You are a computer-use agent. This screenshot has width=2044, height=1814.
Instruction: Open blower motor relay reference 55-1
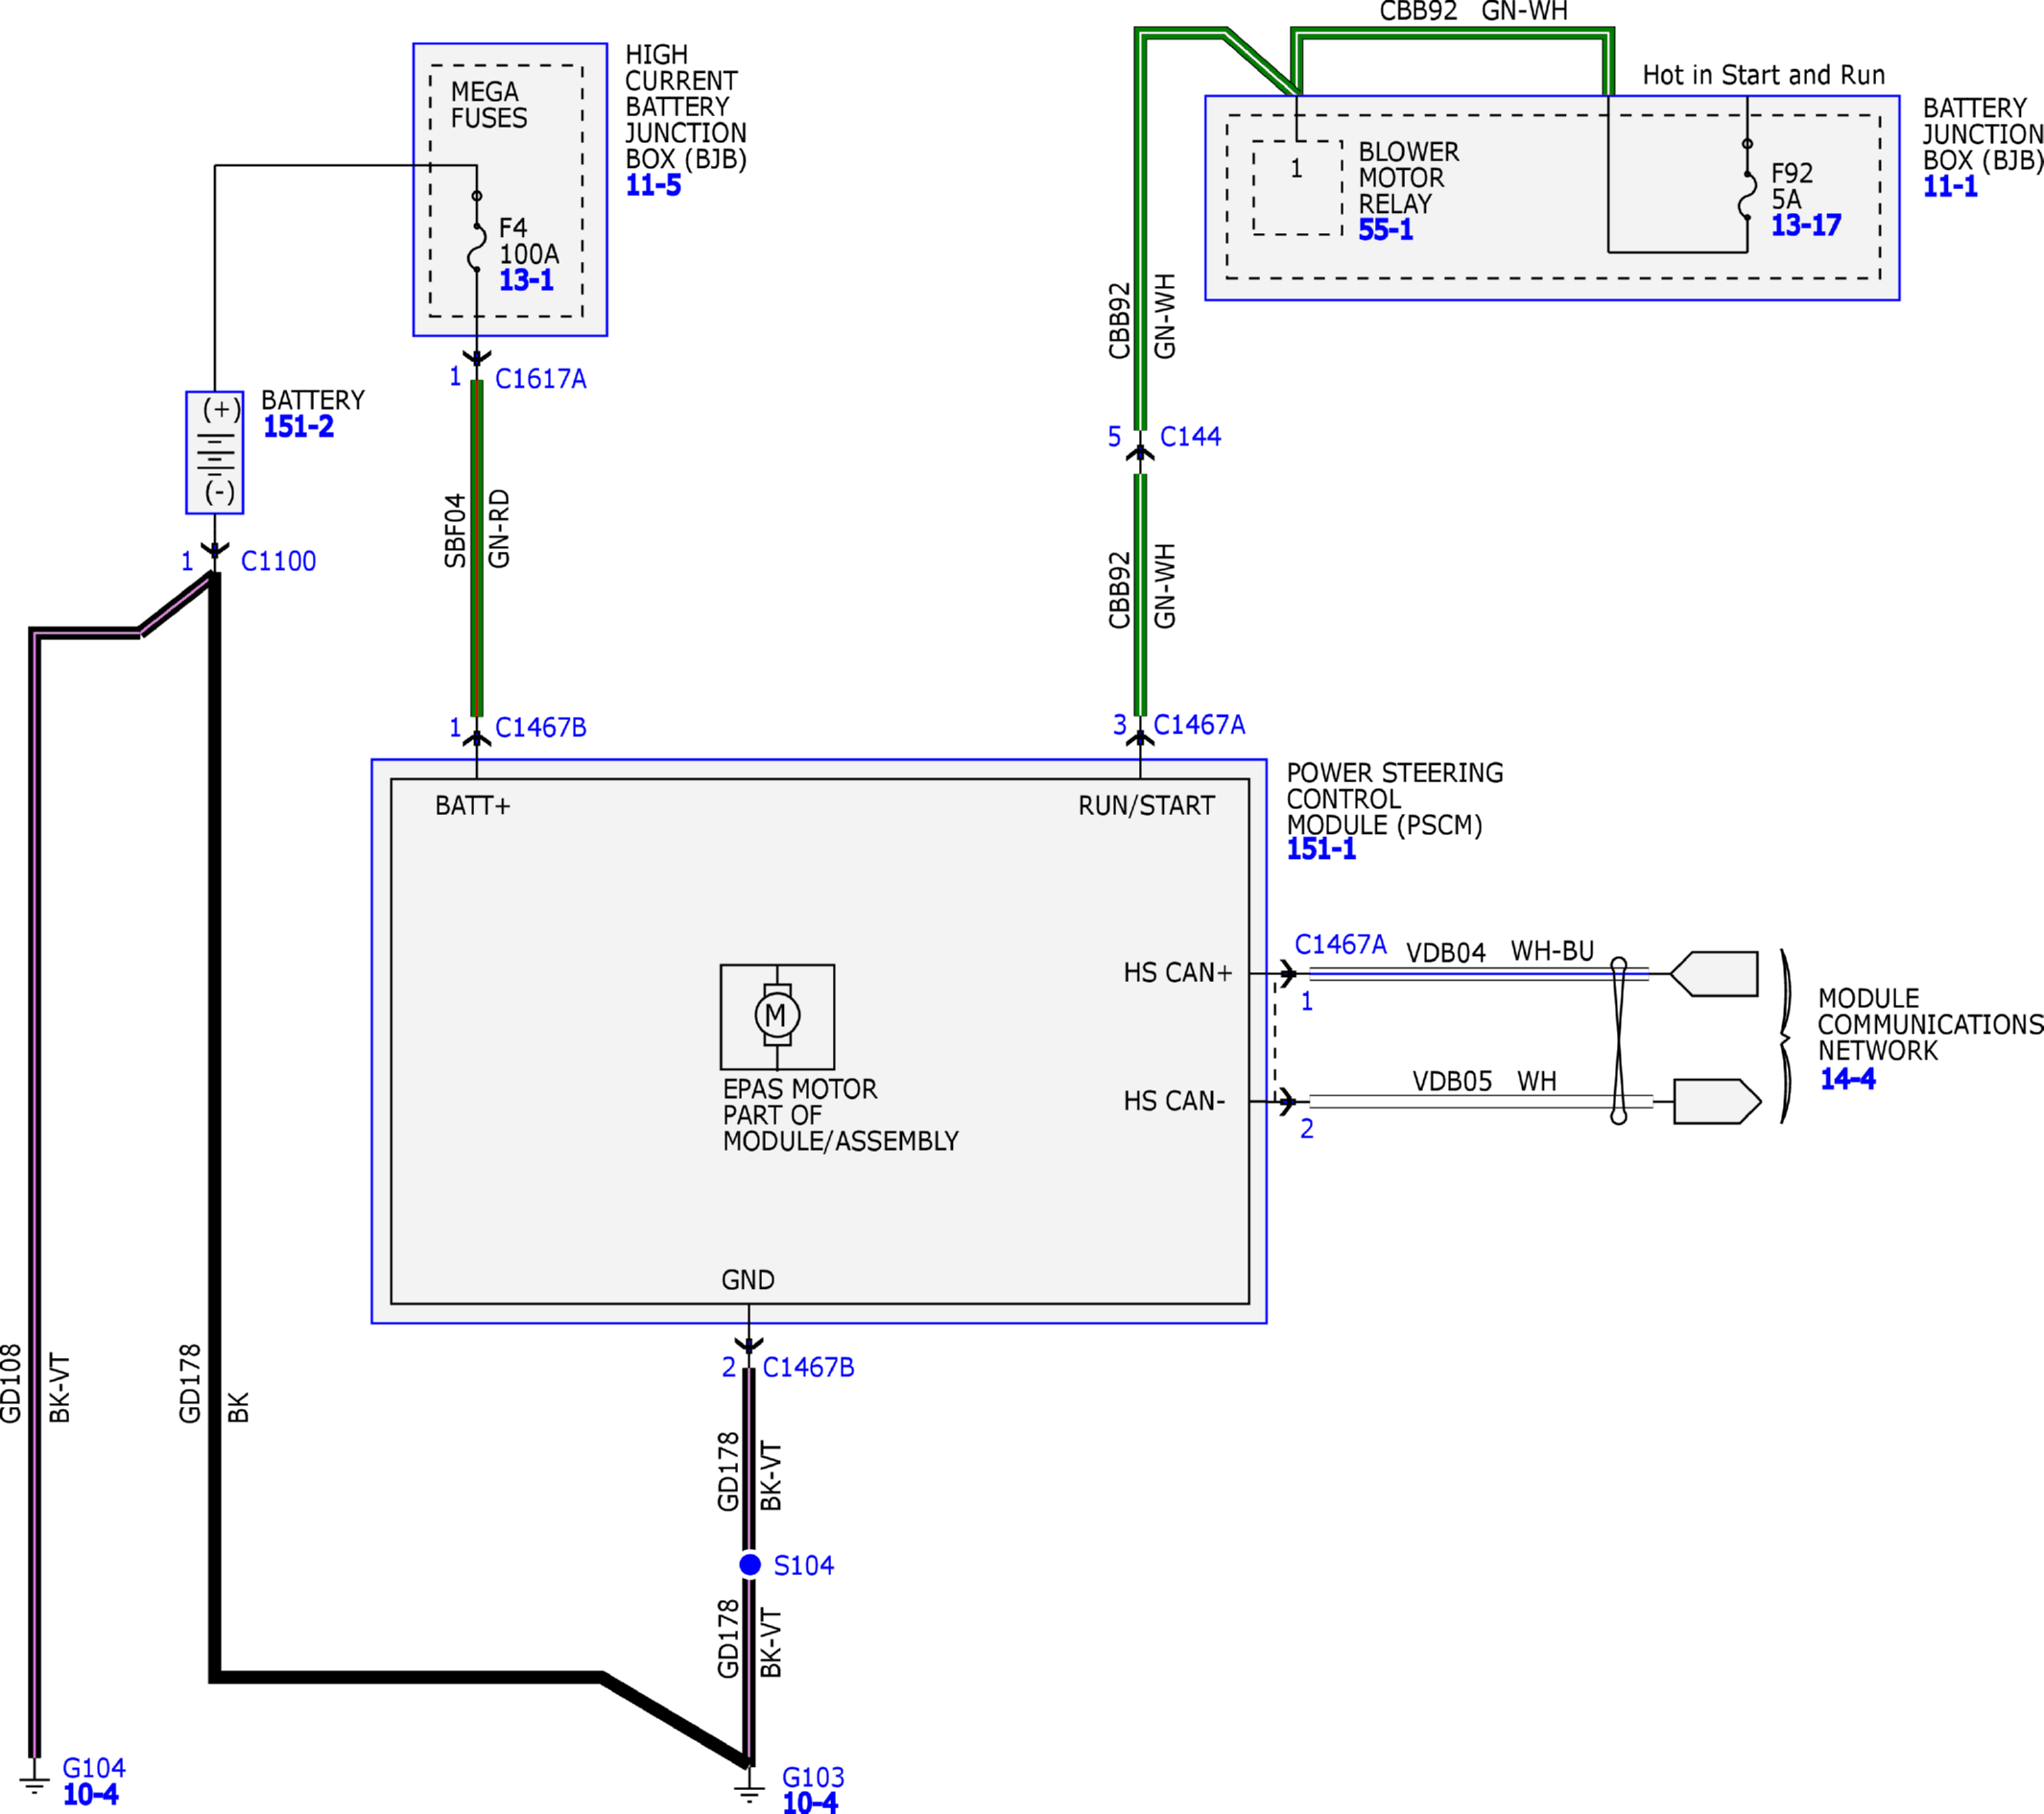pos(1385,230)
